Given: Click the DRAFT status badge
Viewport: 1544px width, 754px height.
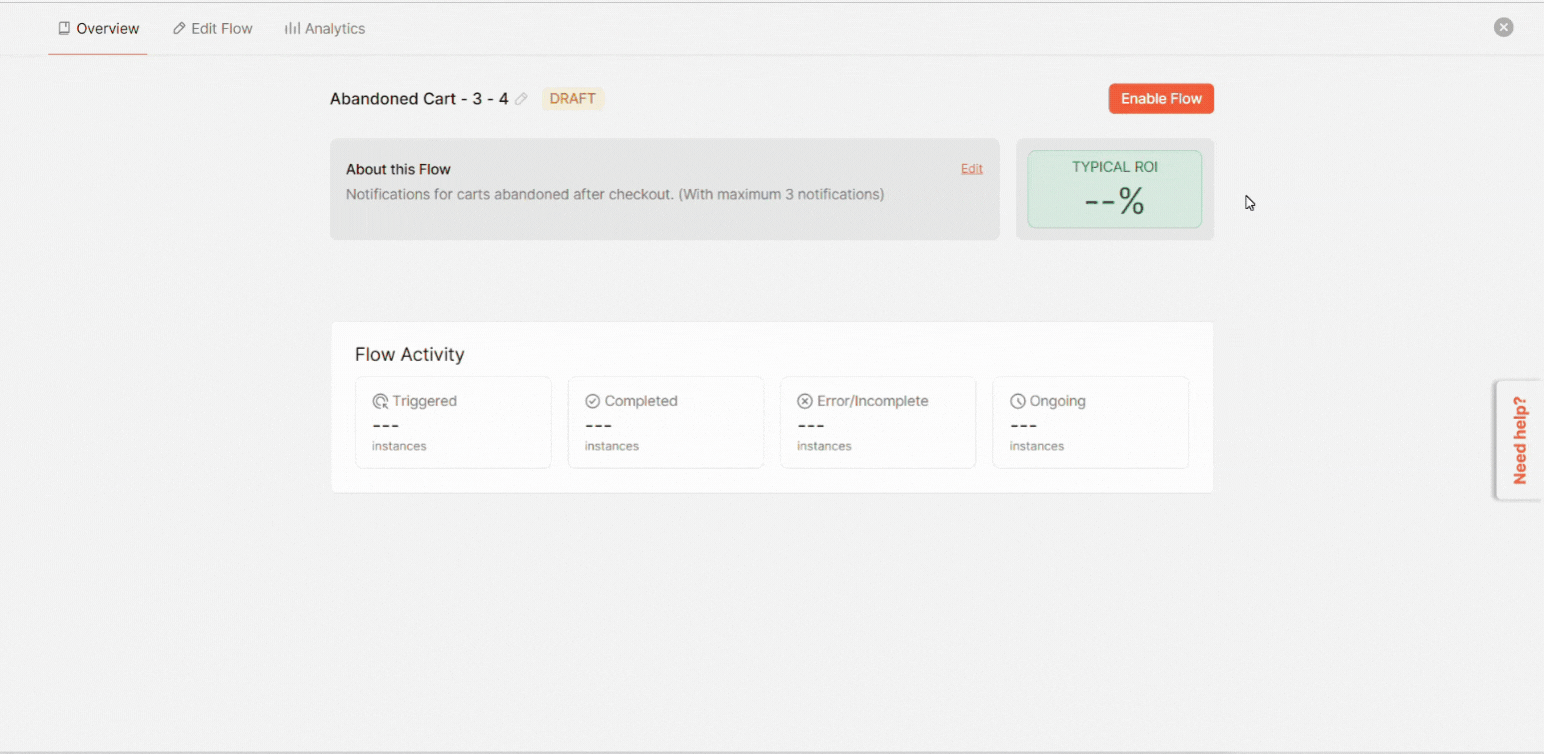Looking at the screenshot, I should (573, 99).
